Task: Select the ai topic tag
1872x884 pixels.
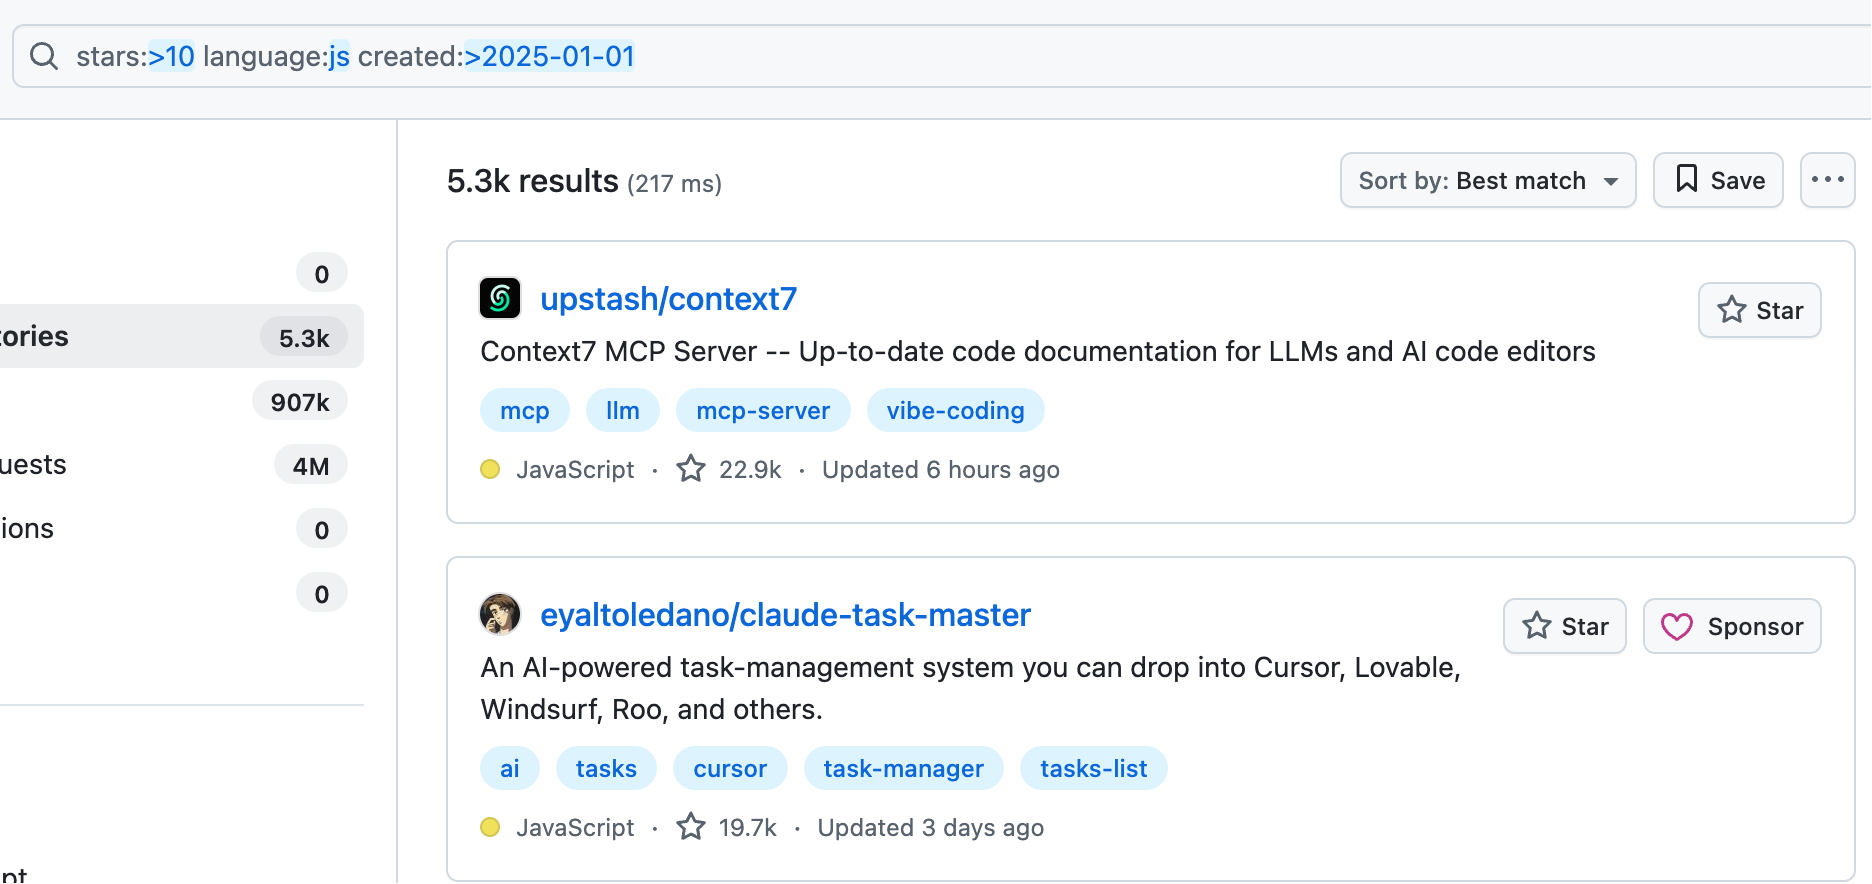Action: (510, 769)
